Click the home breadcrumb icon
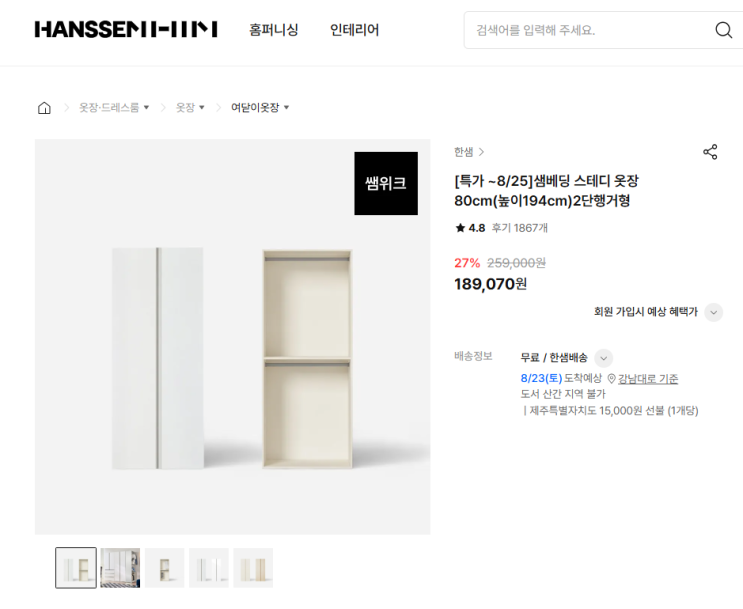 pyautogui.click(x=44, y=108)
